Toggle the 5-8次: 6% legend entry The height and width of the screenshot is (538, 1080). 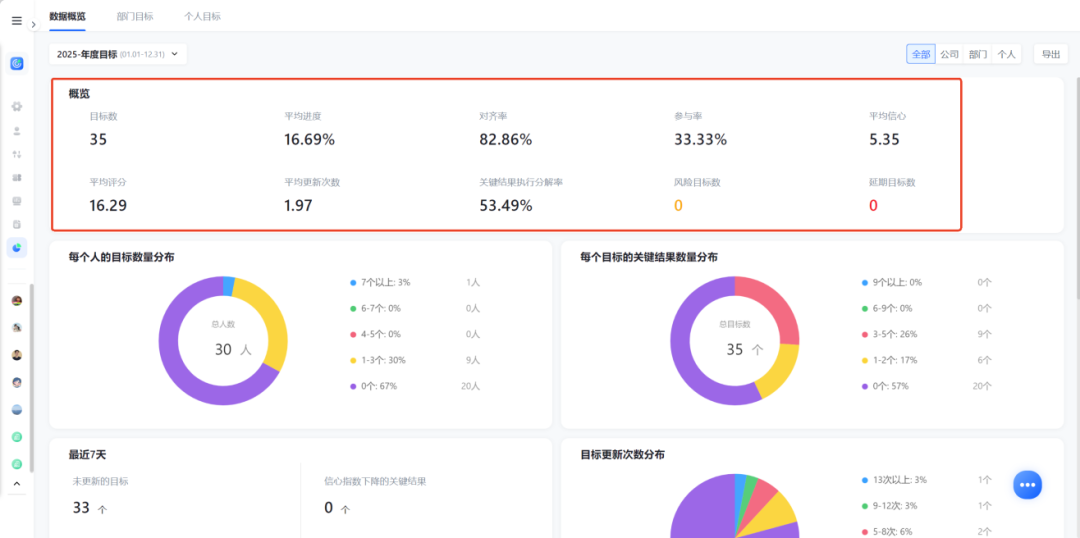tap(888, 531)
